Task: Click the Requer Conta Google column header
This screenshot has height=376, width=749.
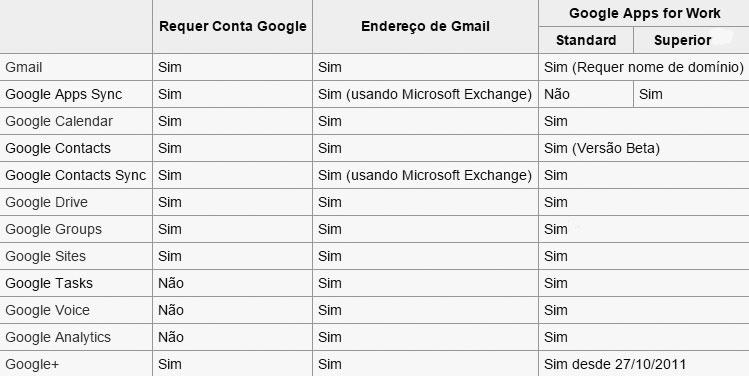Action: [233, 26]
